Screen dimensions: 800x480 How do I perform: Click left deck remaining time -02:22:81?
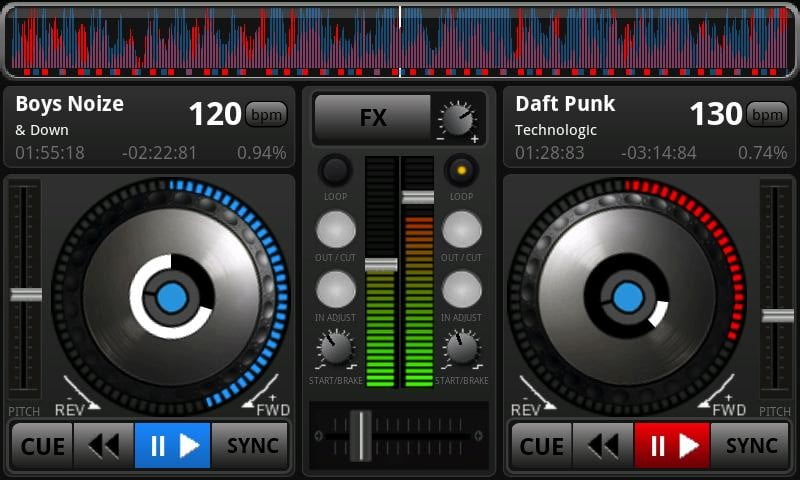(159, 153)
